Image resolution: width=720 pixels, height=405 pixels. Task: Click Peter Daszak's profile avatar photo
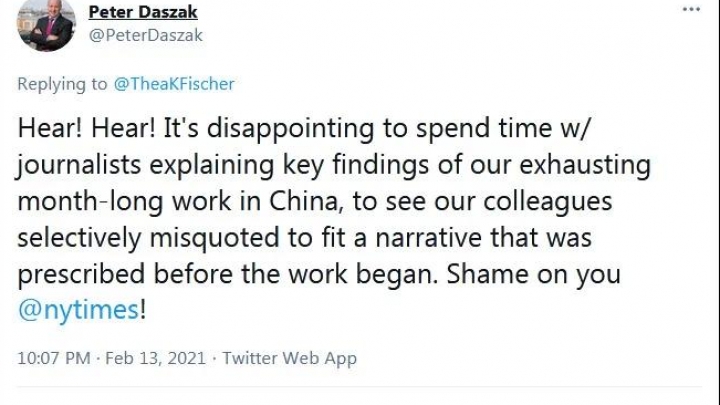(x=46, y=25)
